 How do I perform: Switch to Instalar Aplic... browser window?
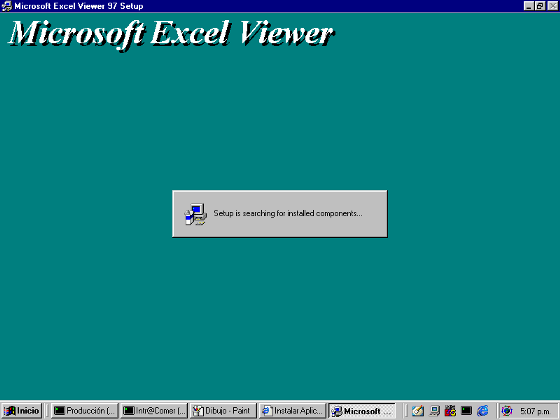pyautogui.click(x=292, y=411)
